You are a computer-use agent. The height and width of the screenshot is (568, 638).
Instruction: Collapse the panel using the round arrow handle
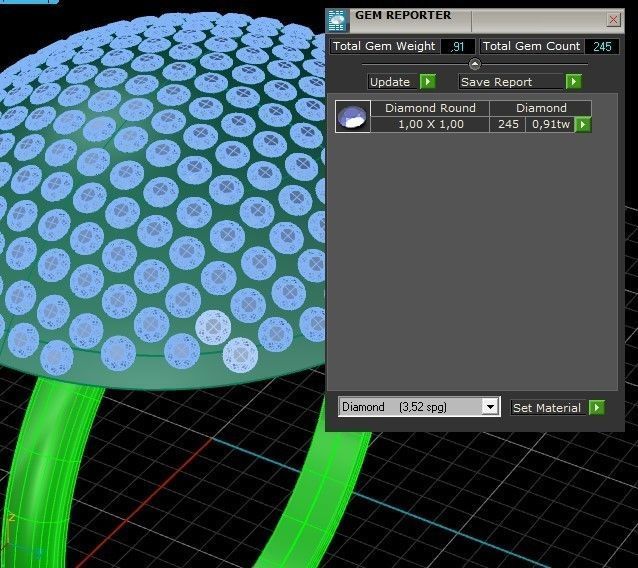point(474,64)
